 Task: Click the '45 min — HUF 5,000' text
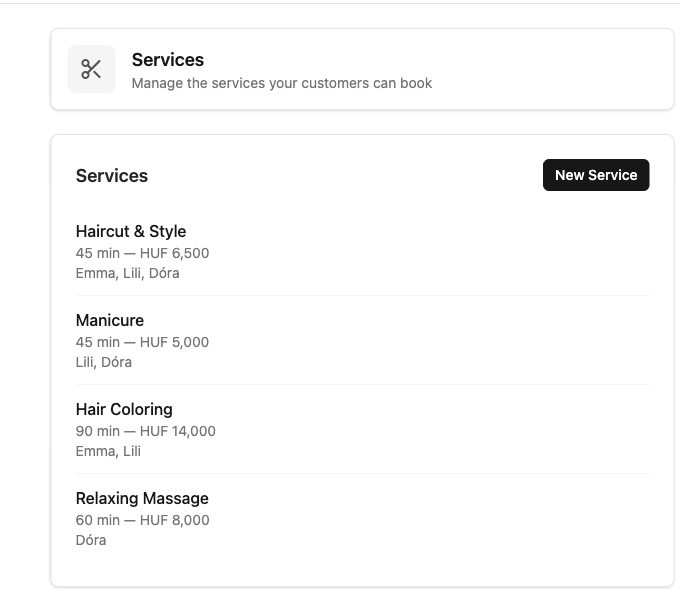click(142, 342)
